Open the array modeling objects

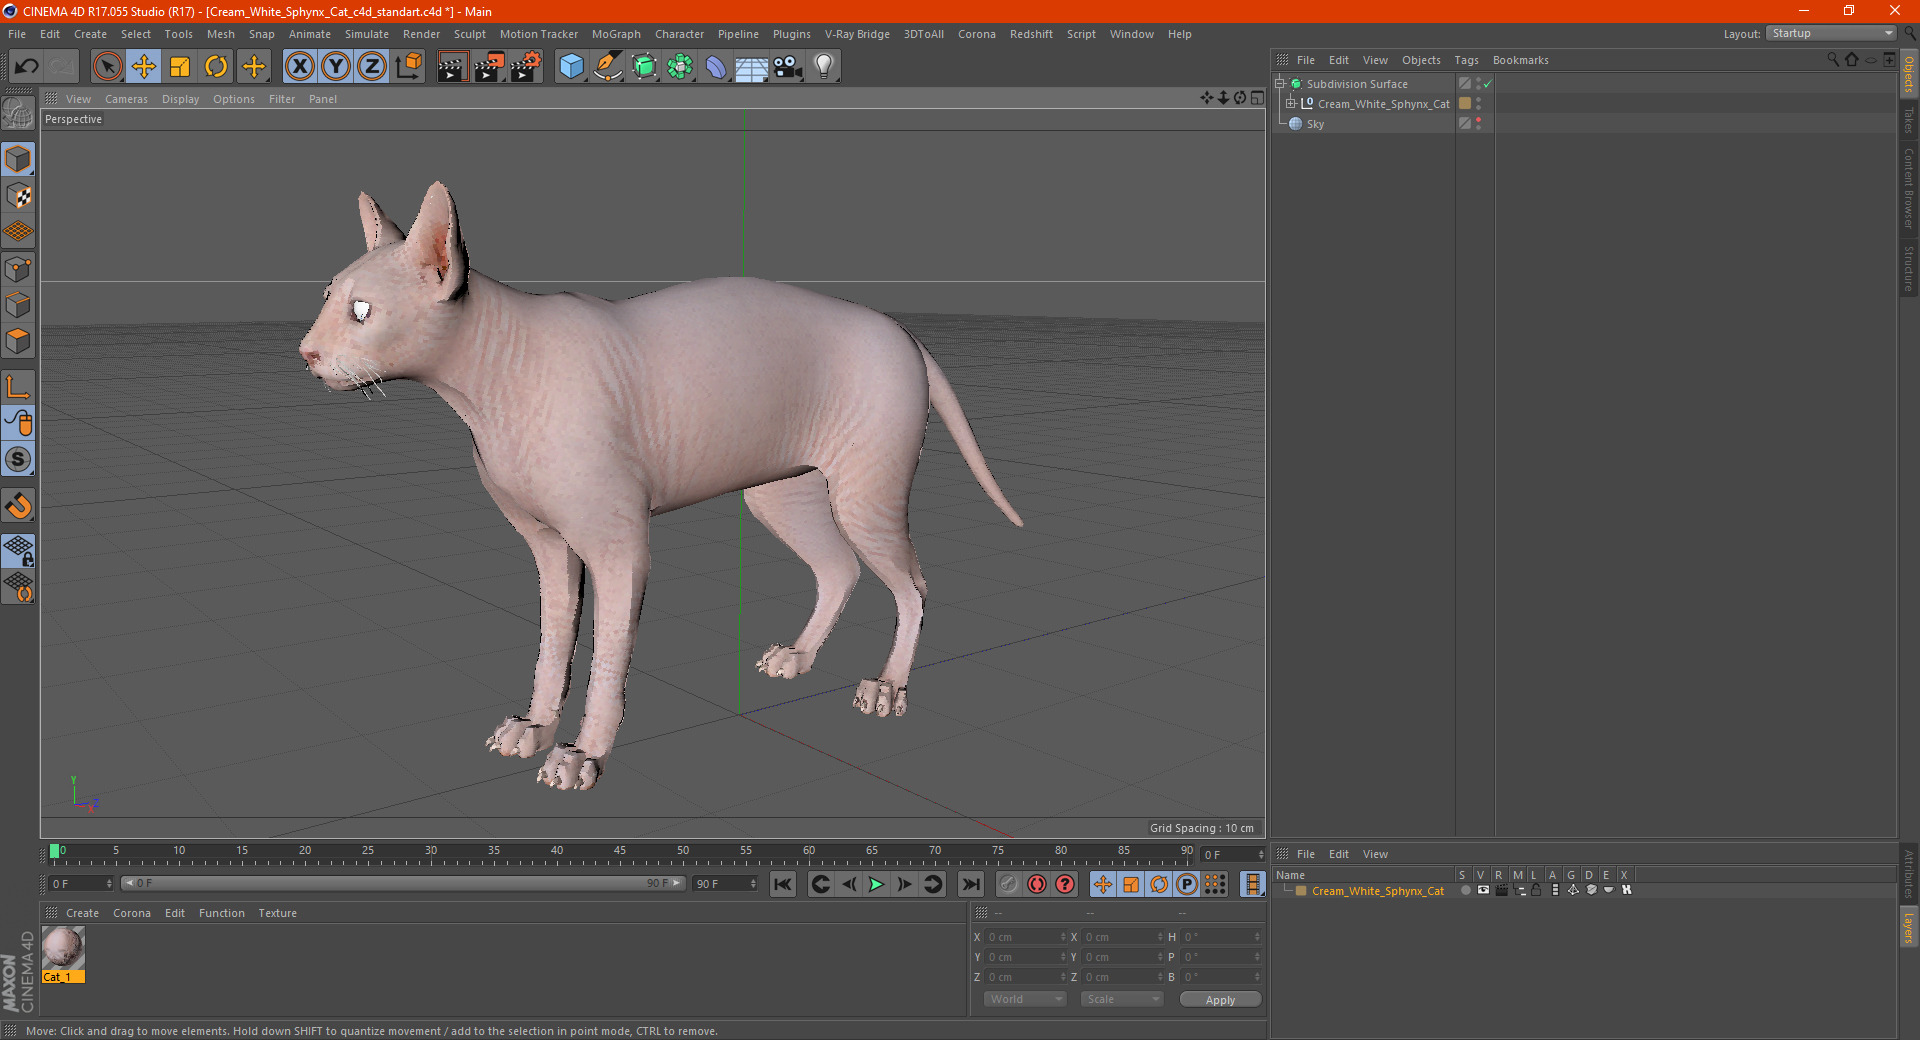[680, 67]
